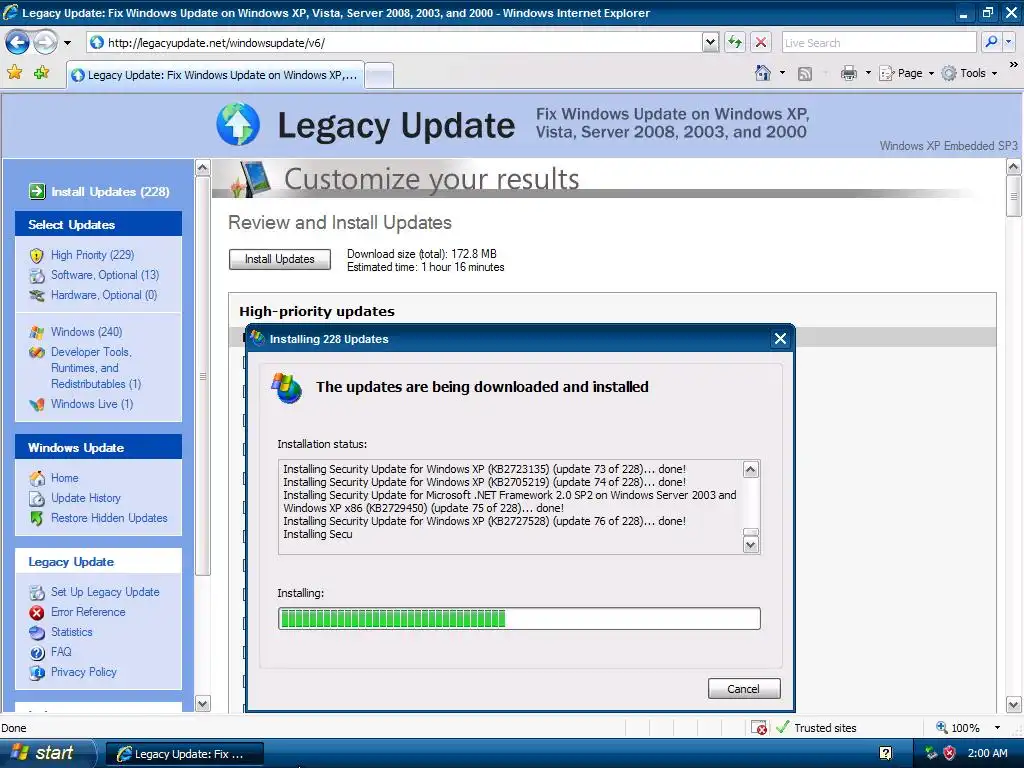This screenshot has width=1024, height=768.
Task: Open Developer Tools, Runtimes, and Redistributables
Action: pyautogui.click(x=96, y=368)
